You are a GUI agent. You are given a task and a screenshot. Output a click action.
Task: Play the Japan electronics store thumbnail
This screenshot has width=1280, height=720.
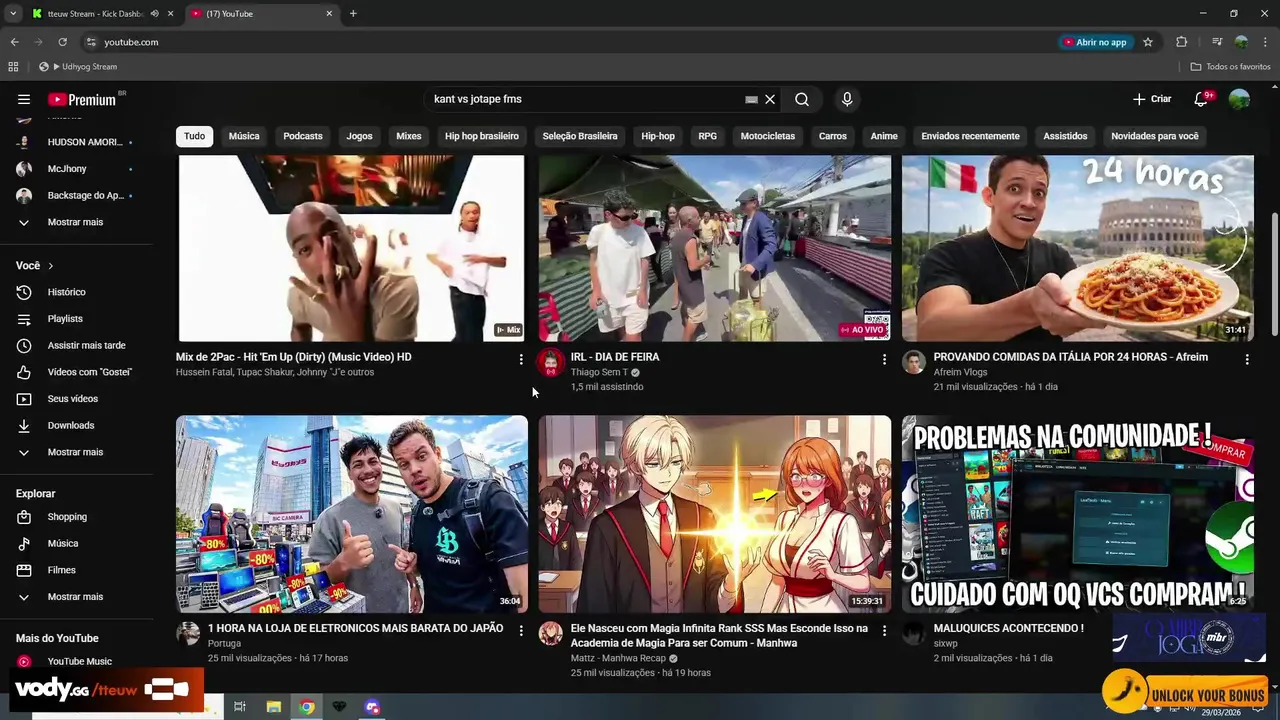point(351,514)
